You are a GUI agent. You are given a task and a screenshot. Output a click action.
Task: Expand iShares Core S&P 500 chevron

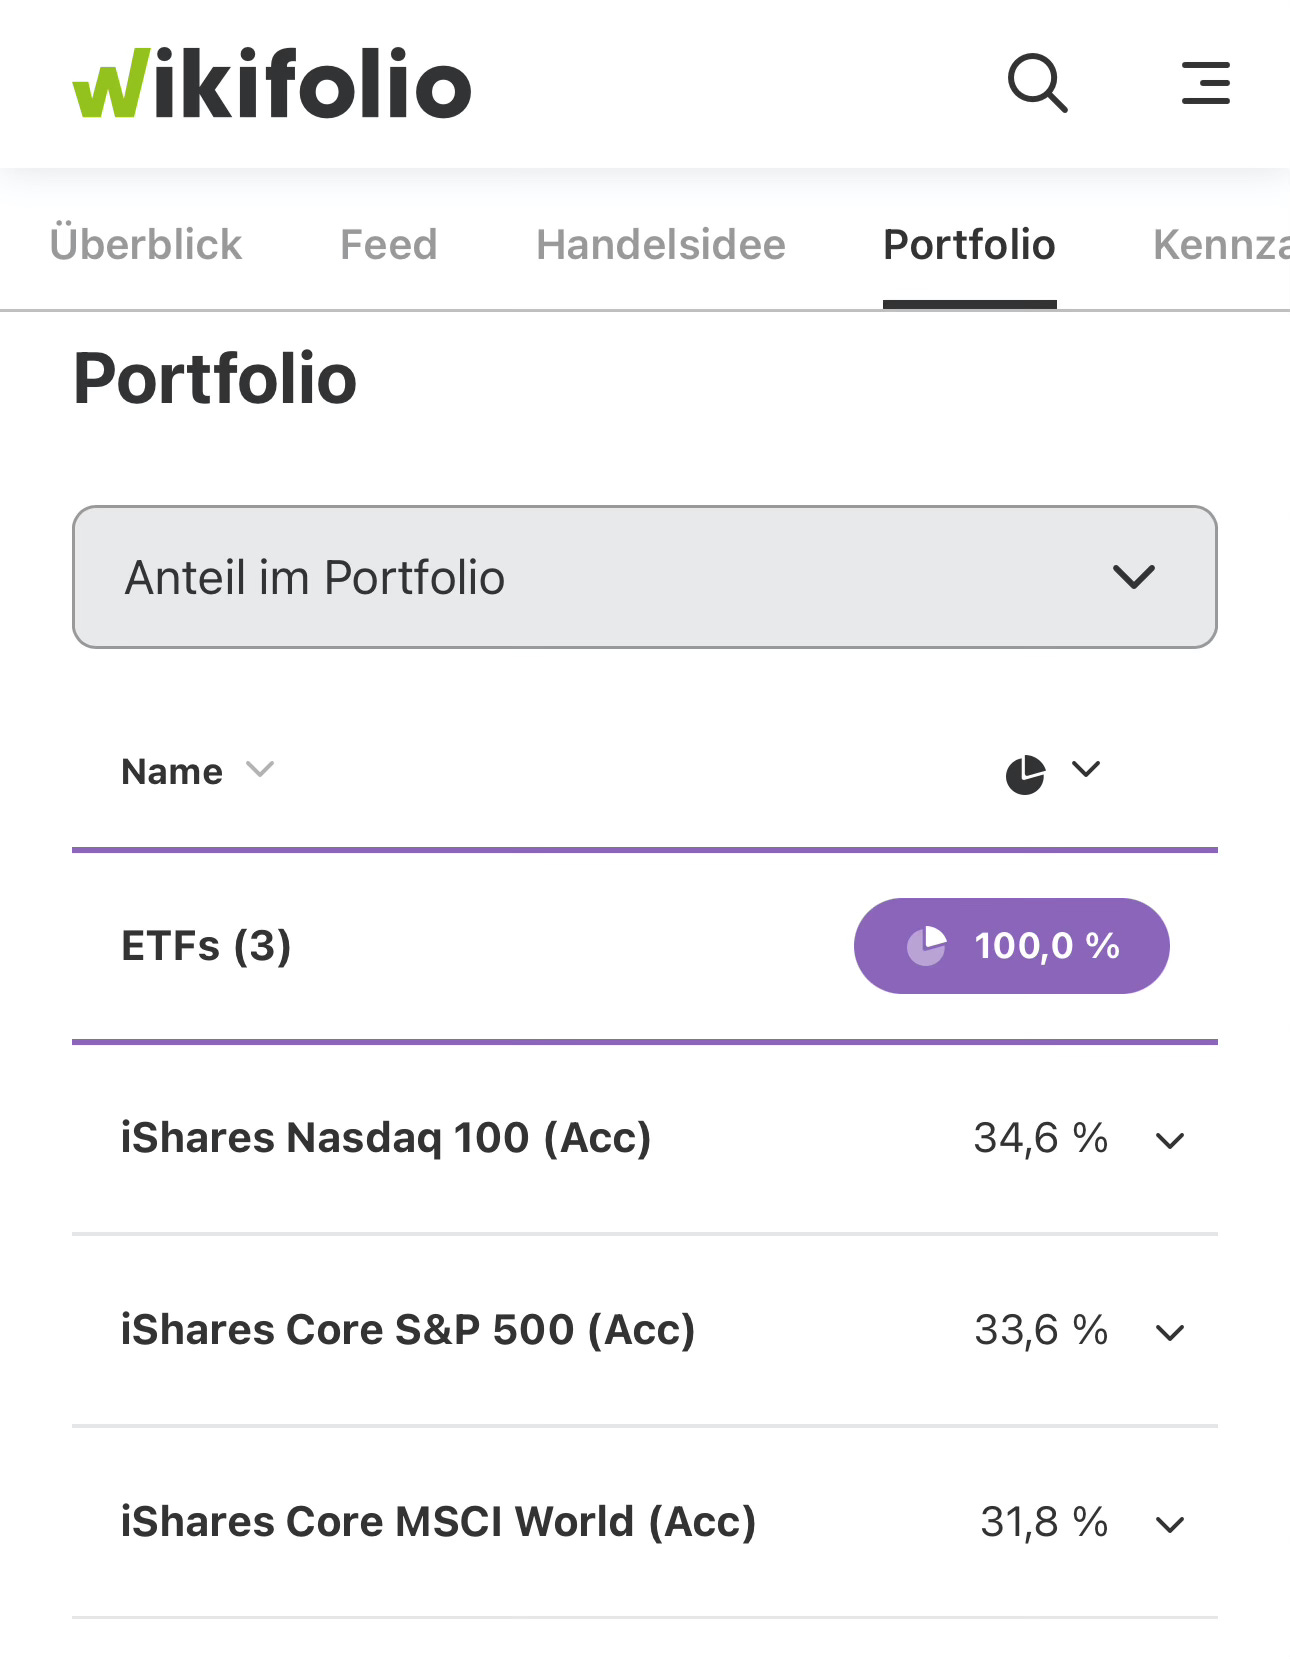click(1170, 1332)
